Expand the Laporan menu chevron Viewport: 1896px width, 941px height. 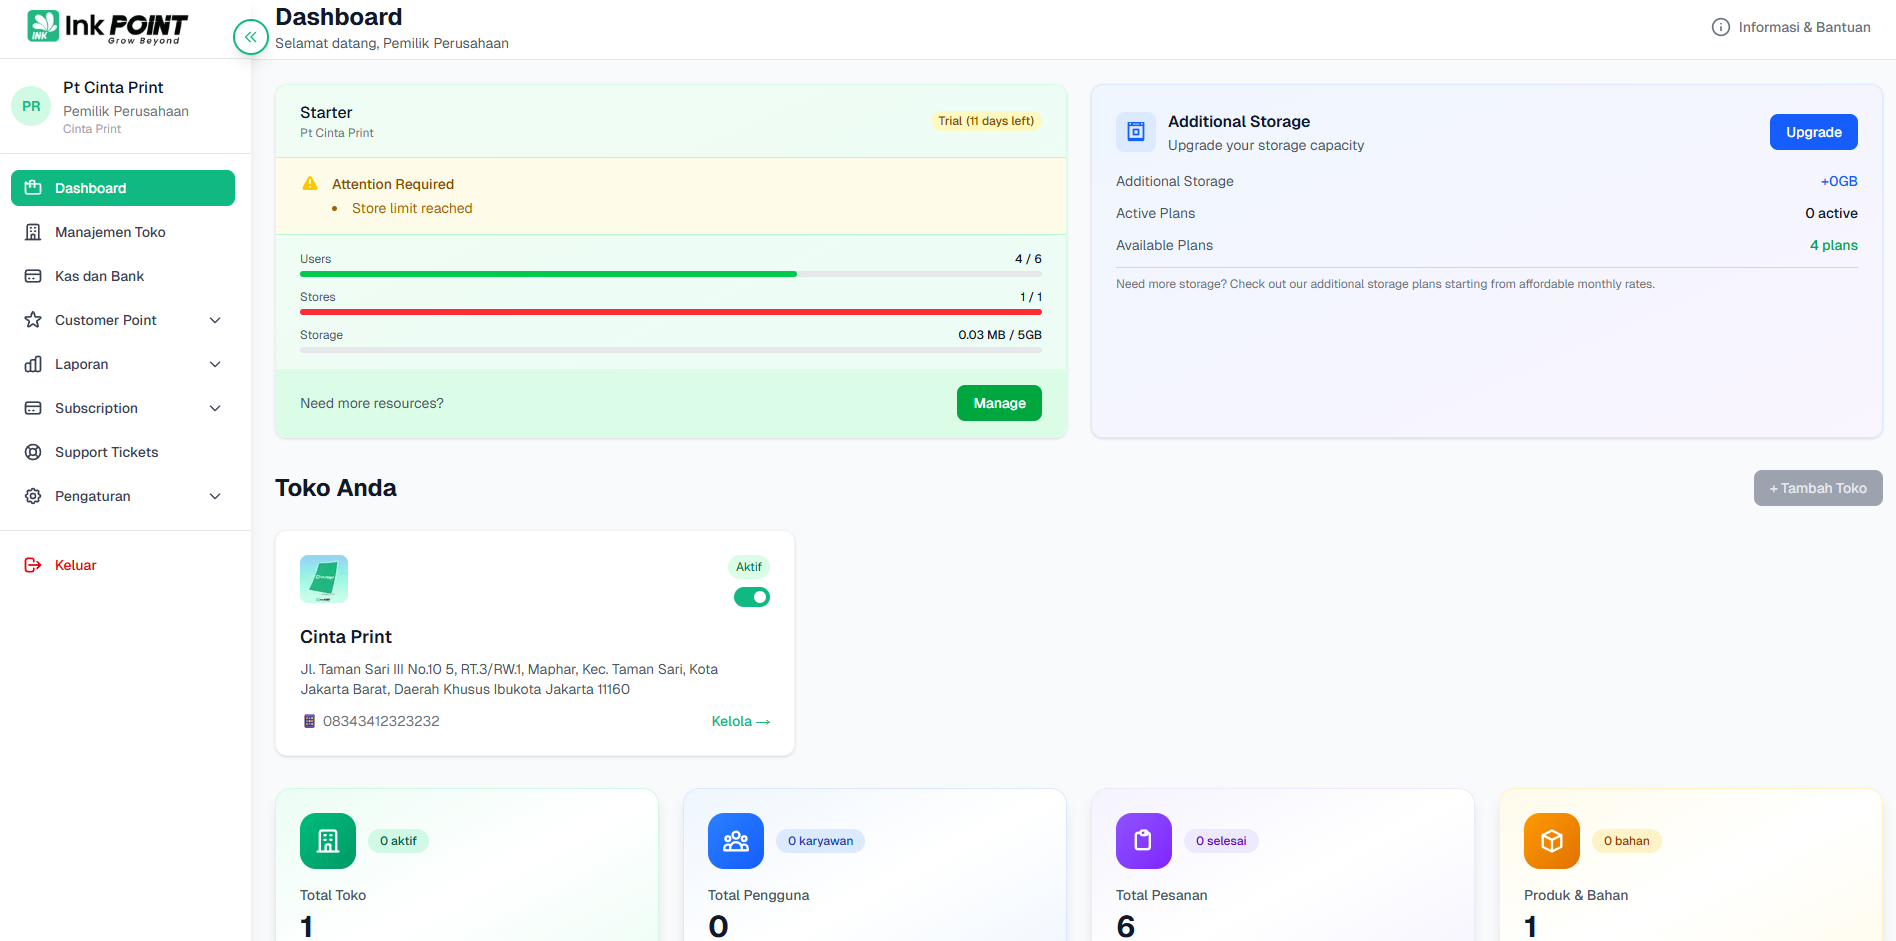[215, 364]
